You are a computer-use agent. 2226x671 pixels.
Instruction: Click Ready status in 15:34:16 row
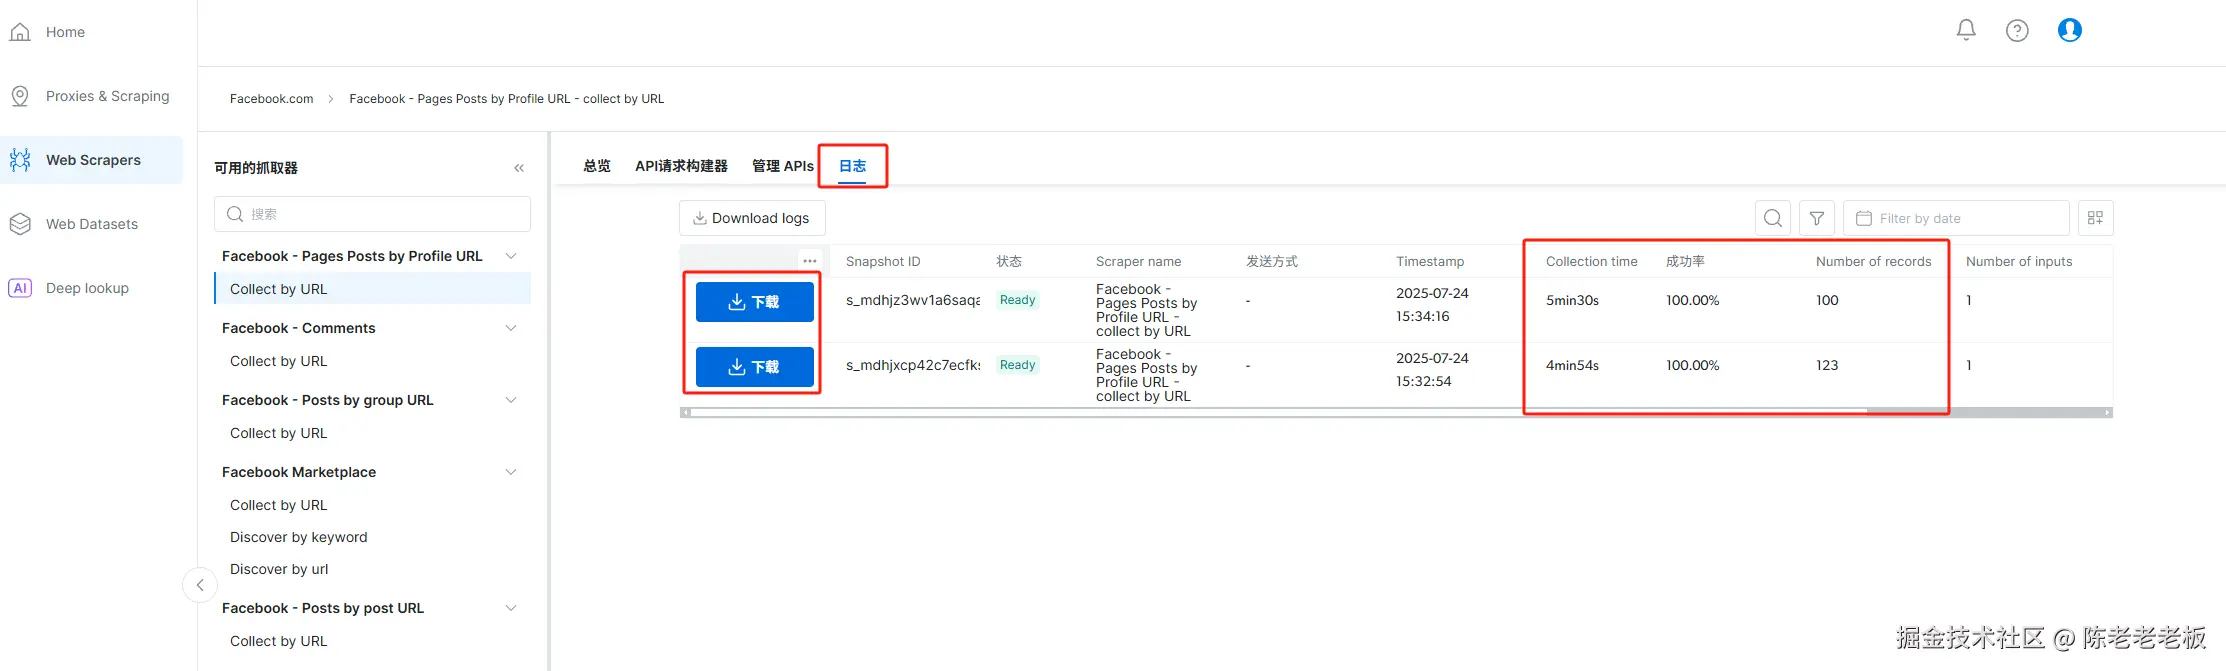(x=1018, y=300)
